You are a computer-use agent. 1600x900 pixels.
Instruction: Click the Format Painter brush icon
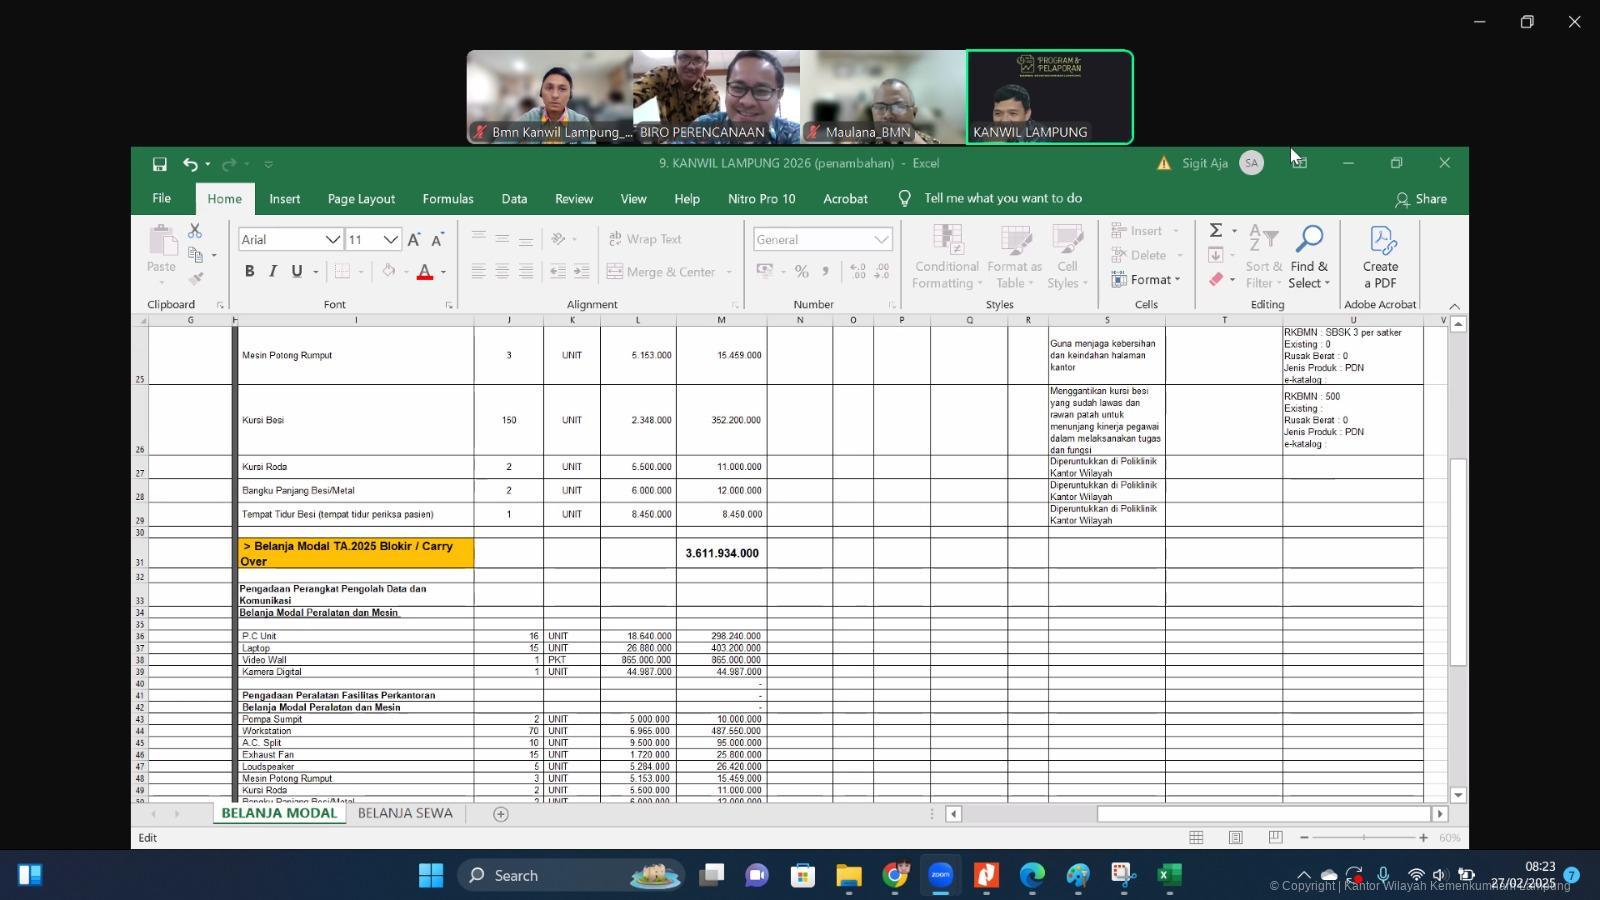[196, 279]
